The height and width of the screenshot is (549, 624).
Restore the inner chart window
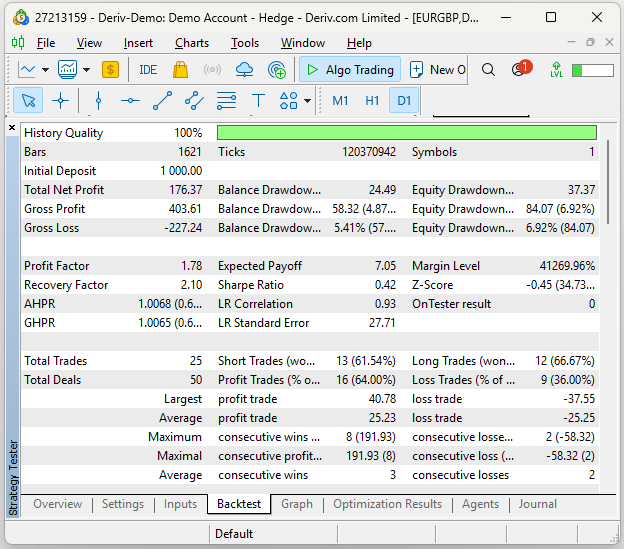(590, 42)
